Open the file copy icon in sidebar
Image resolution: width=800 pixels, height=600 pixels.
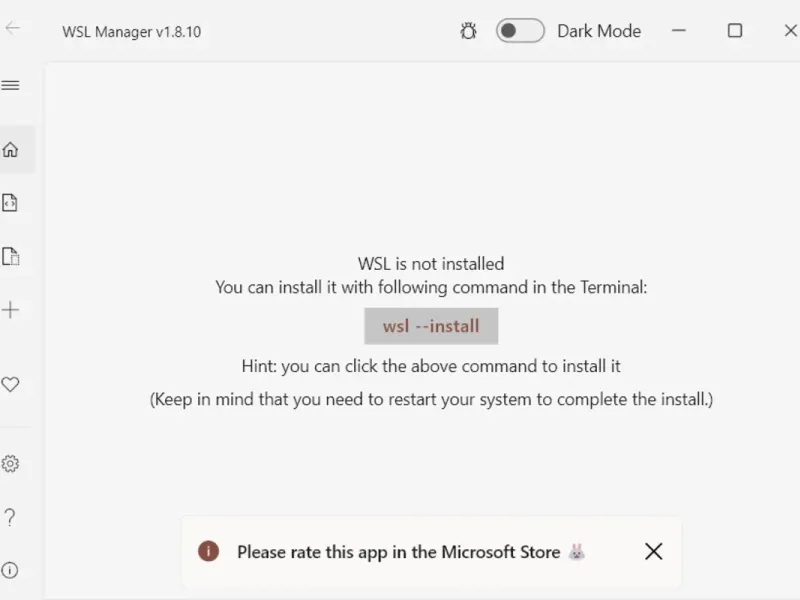click(x=11, y=257)
